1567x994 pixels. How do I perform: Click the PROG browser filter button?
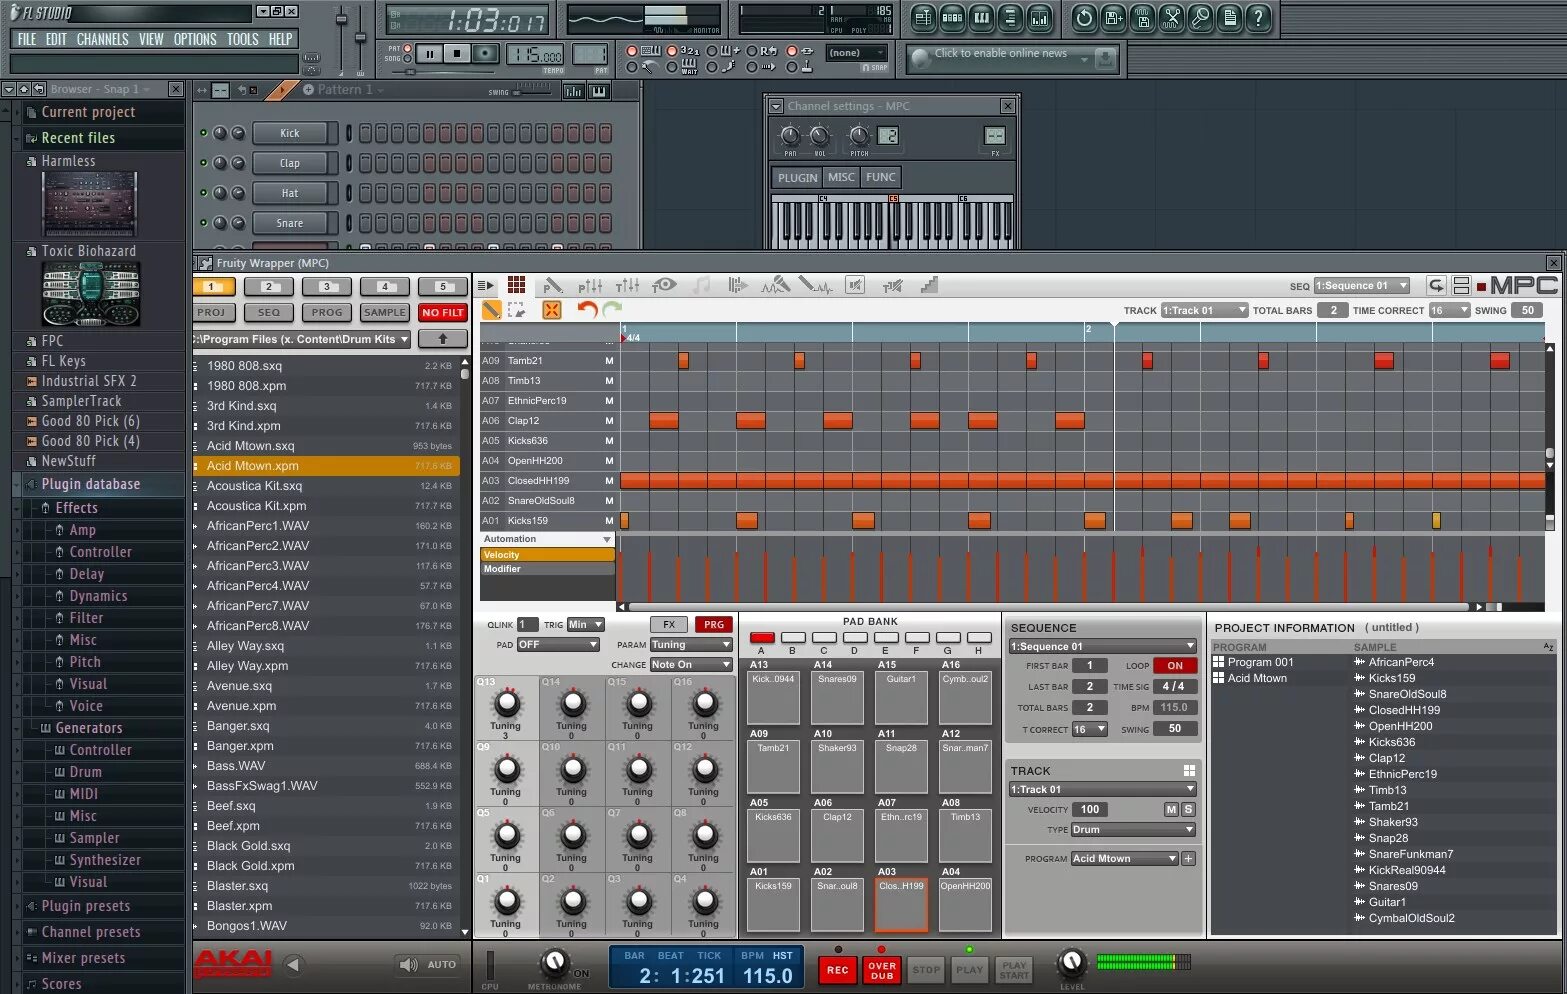click(327, 312)
